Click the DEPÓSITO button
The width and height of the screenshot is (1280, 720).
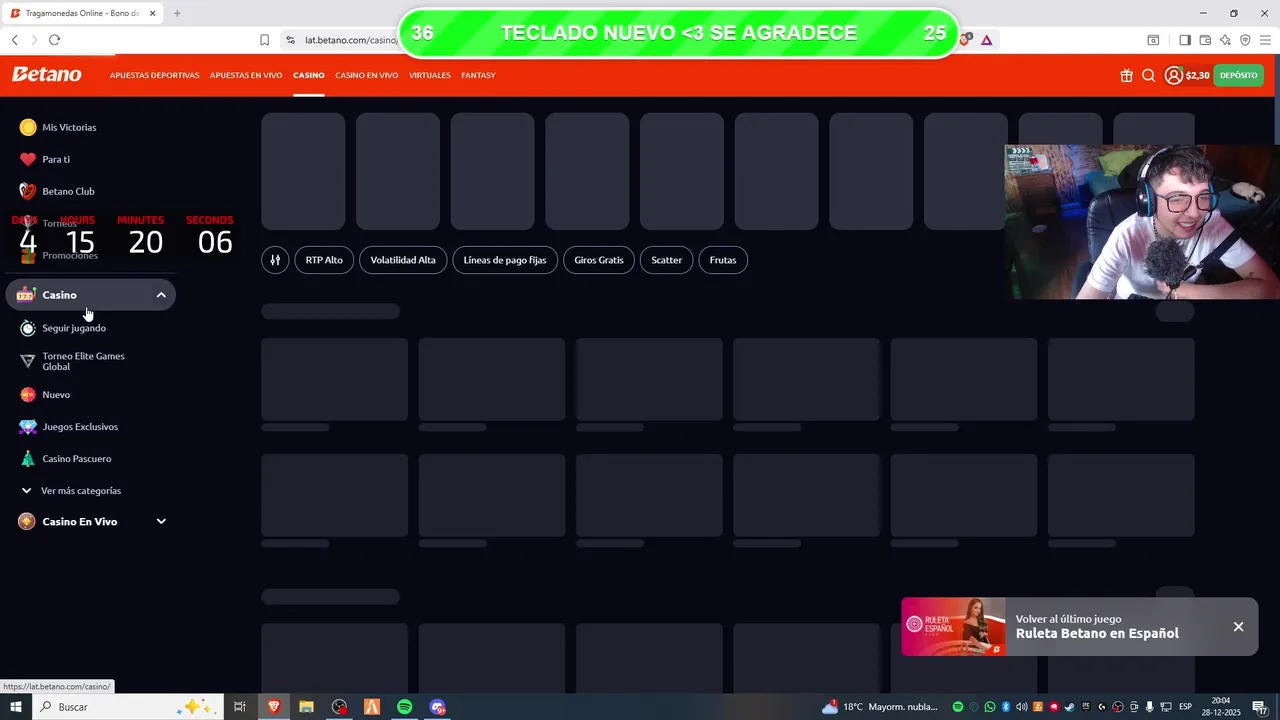point(1238,75)
